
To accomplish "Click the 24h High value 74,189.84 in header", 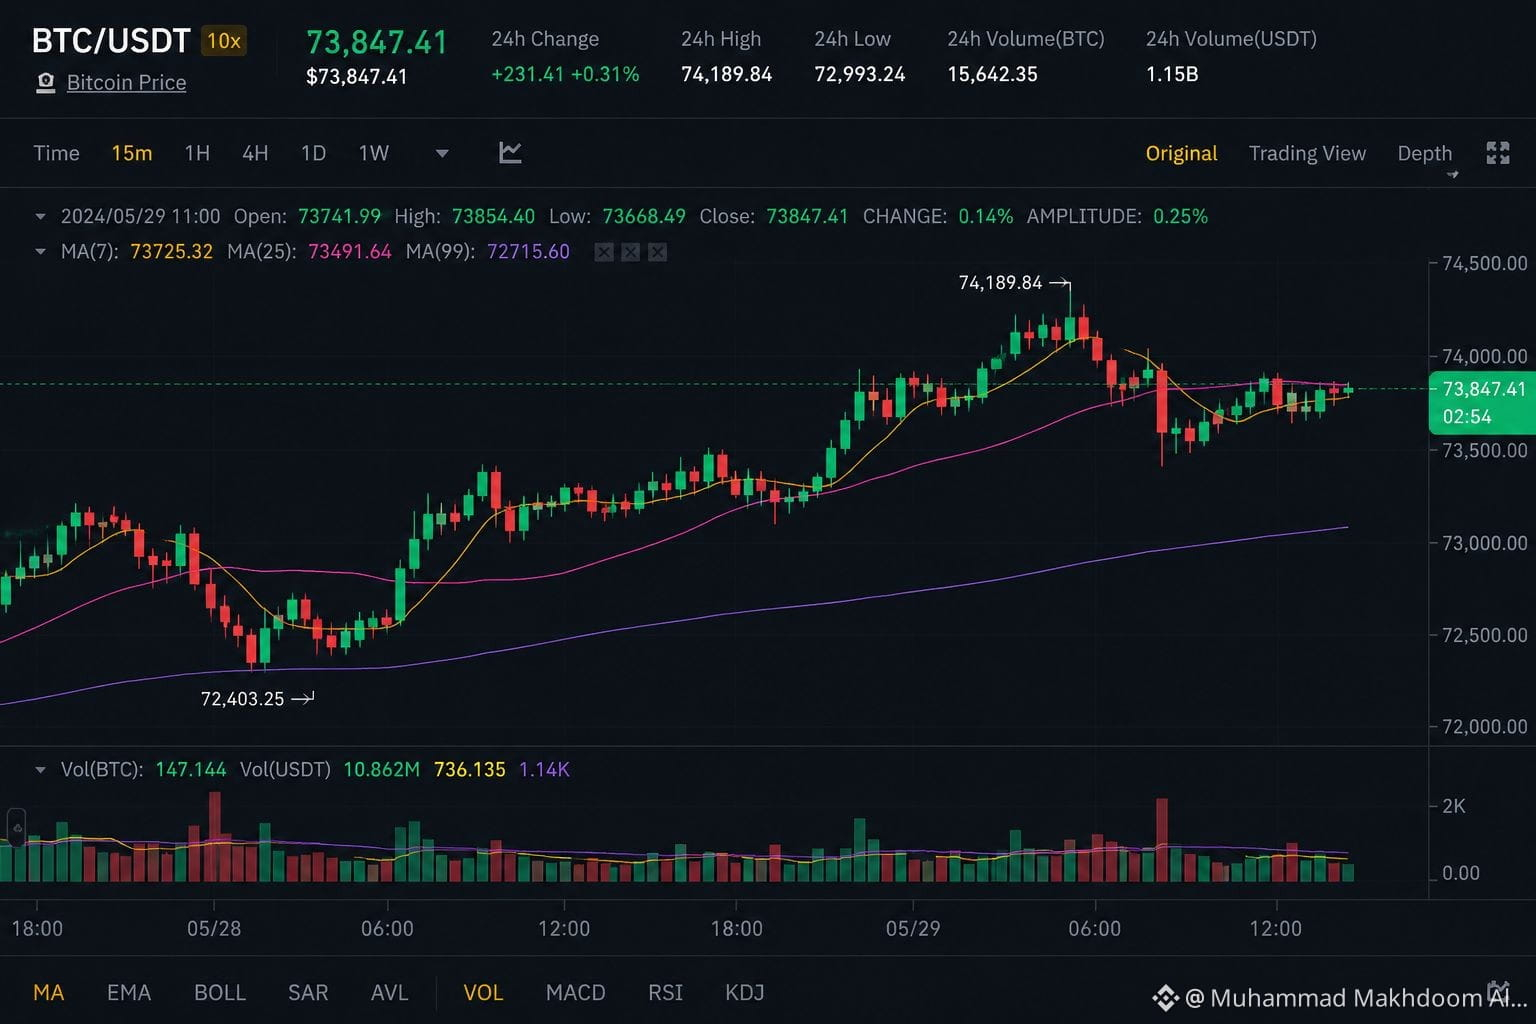I will pyautogui.click(x=726, y=74).
